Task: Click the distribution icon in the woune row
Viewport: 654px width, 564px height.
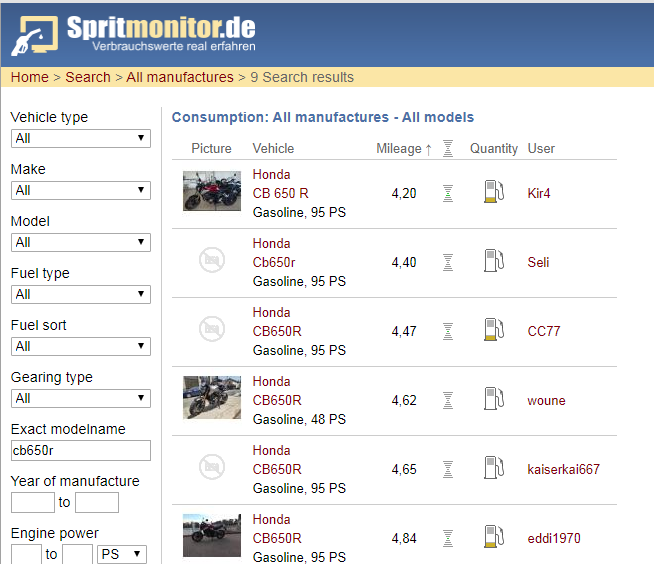Action: [448, 400]
